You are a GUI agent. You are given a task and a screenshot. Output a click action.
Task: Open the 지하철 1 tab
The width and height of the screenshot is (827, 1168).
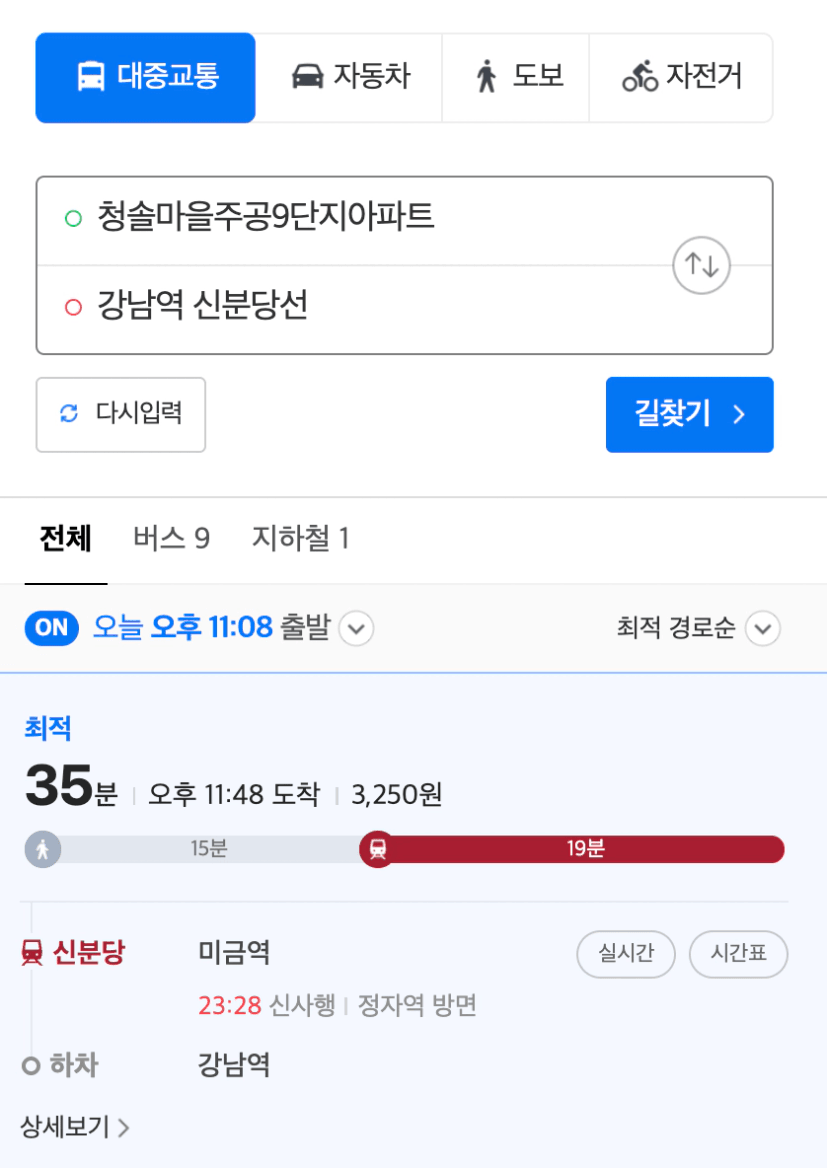300,538
